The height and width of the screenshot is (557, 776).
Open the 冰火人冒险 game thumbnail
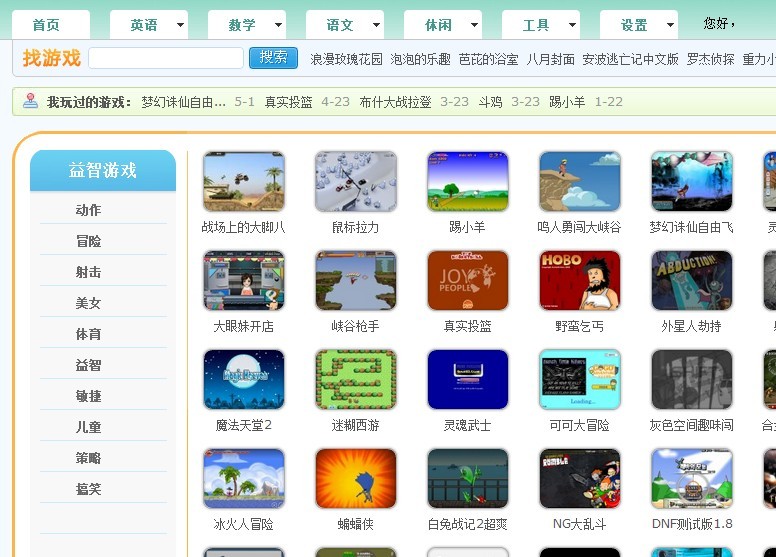click(x=244, y=479)
